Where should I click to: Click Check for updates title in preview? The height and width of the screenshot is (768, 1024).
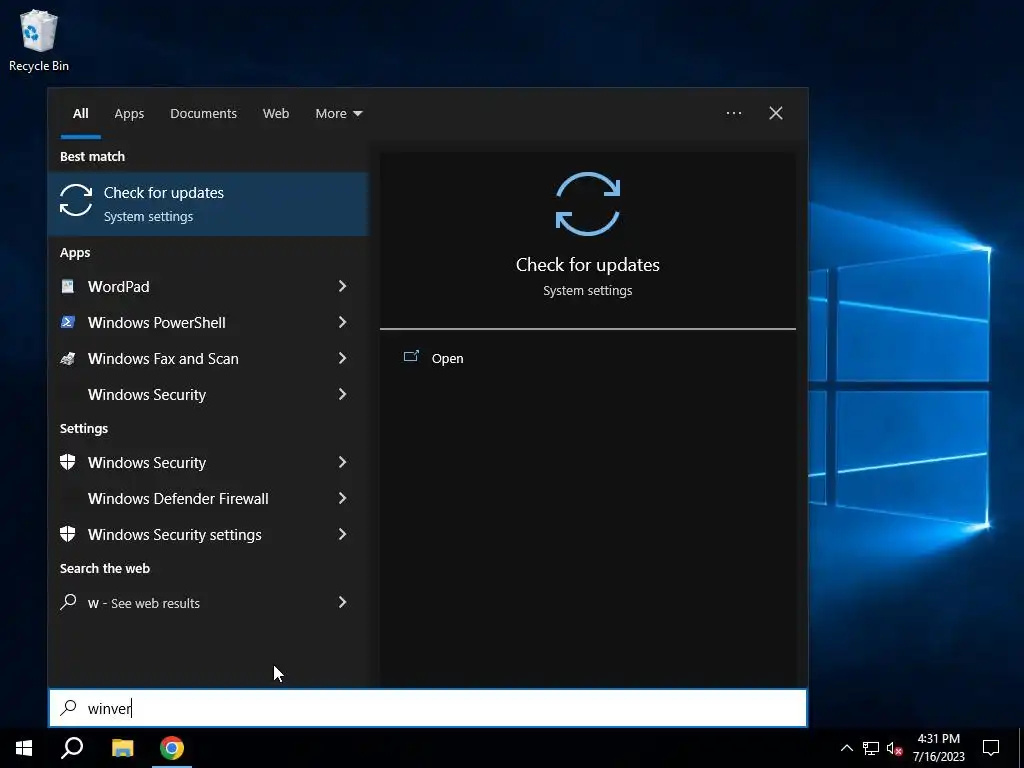[588, 264]
